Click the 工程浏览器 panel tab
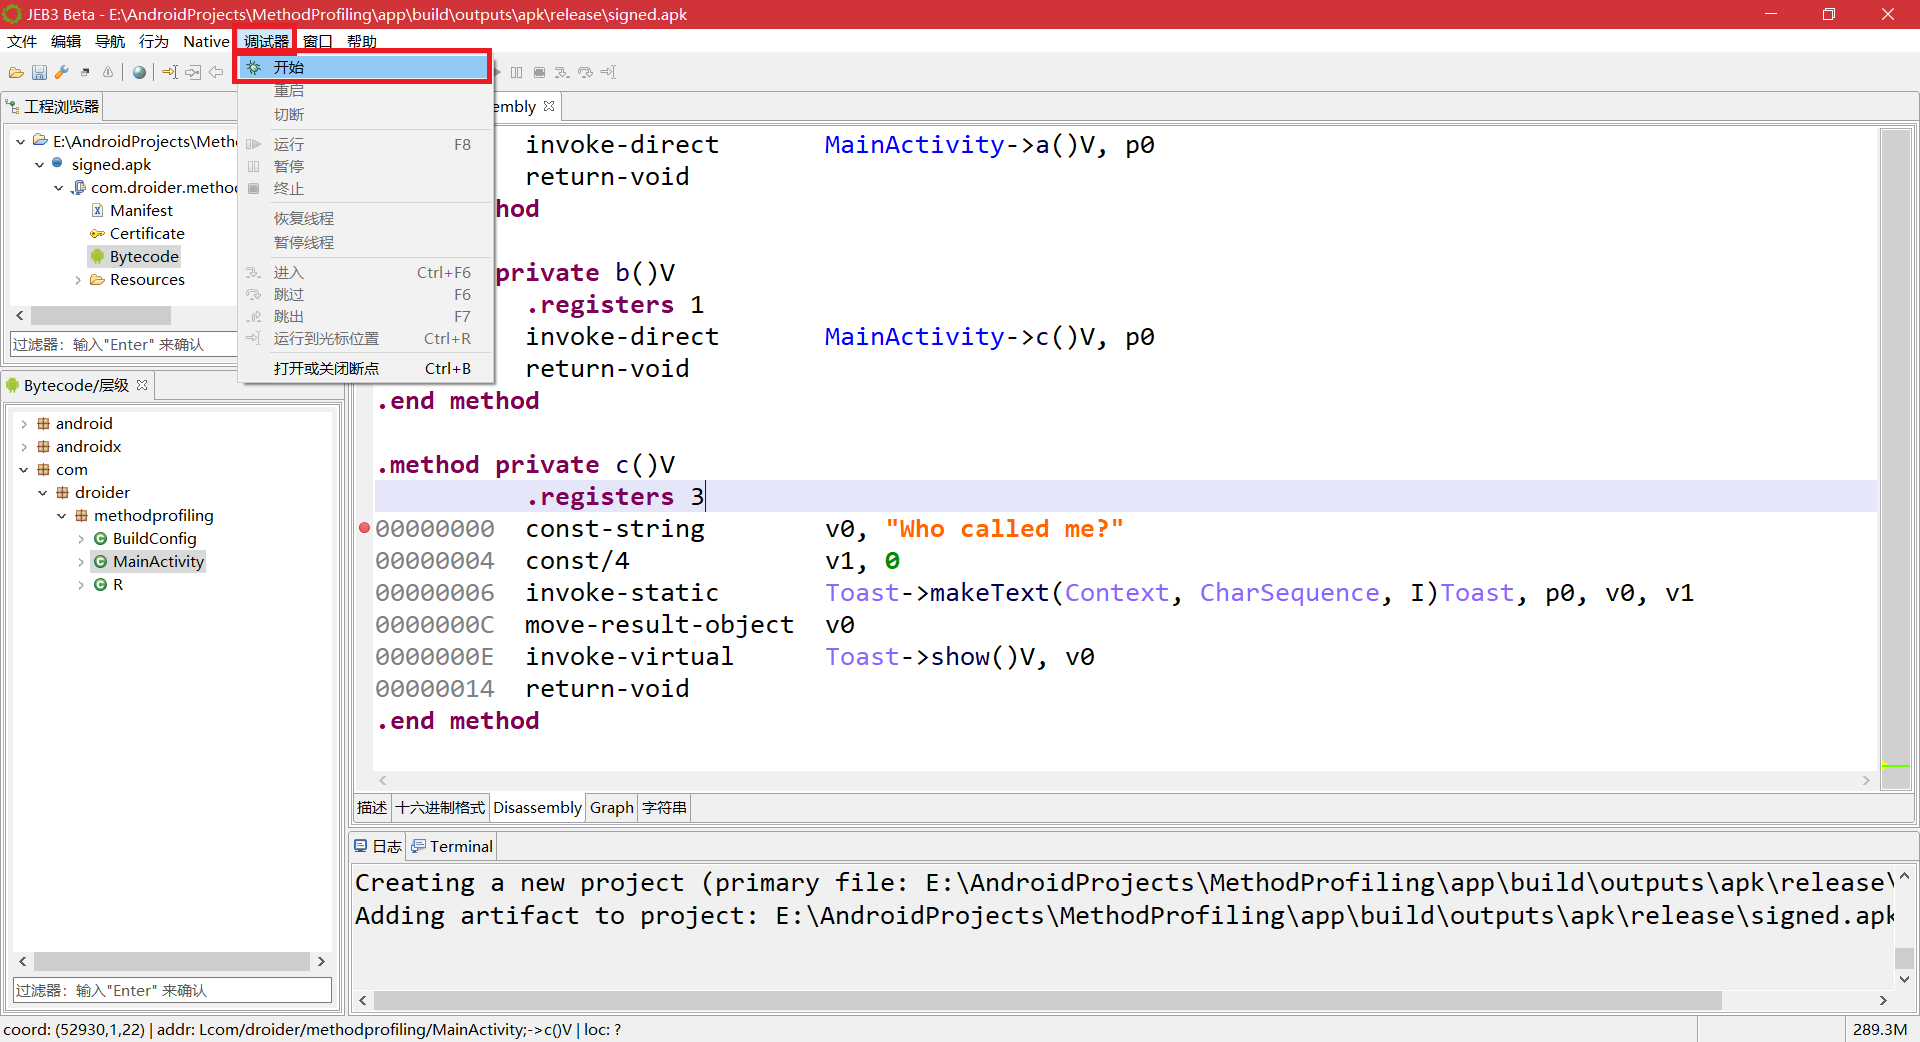 tap(53, 106)
